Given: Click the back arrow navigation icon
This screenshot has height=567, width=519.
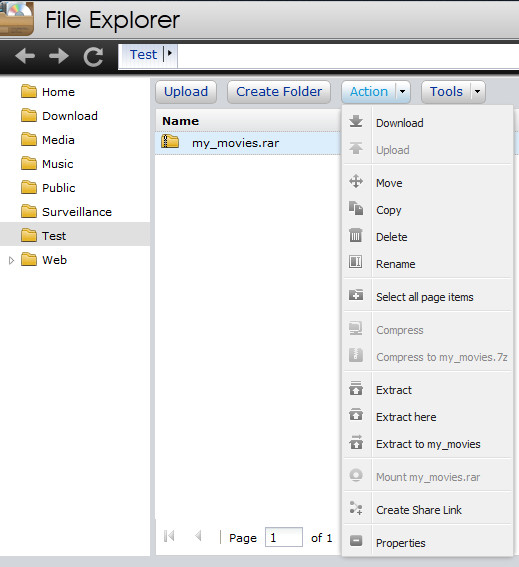Looking at the screenshot, I should coord(25,56).
